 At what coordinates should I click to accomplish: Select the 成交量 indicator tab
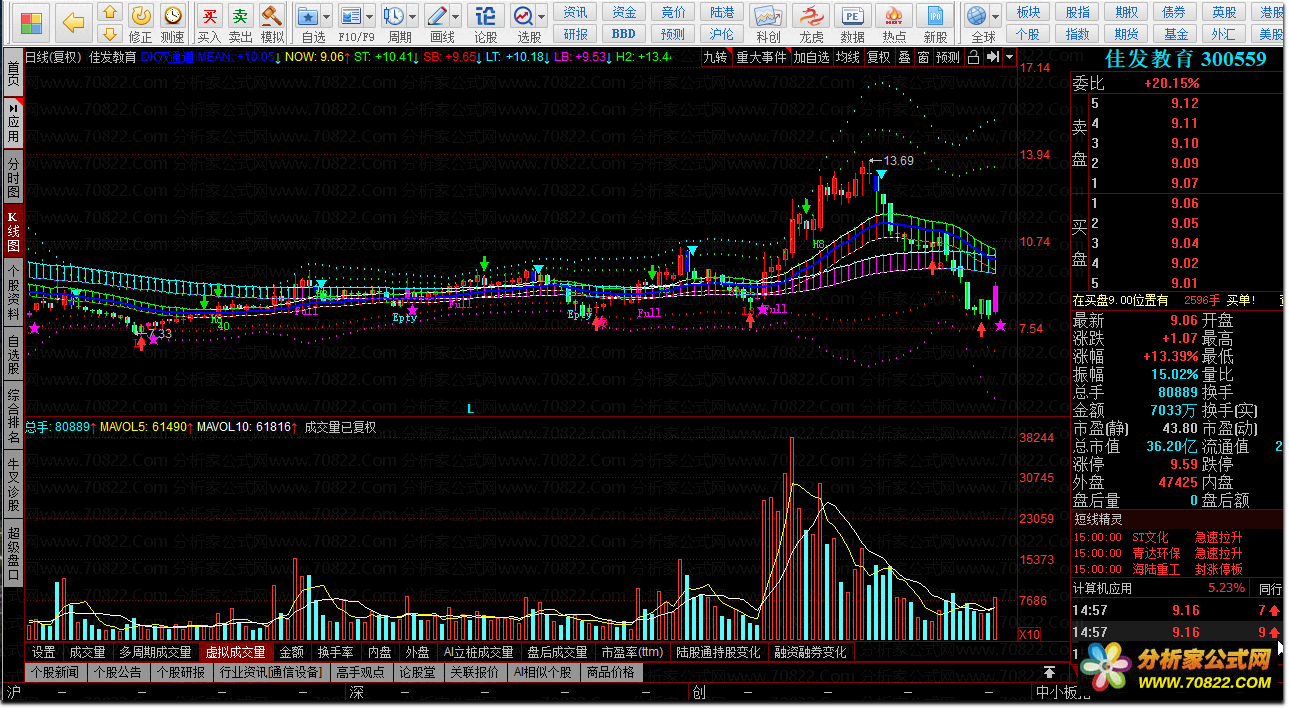[87, 652]
